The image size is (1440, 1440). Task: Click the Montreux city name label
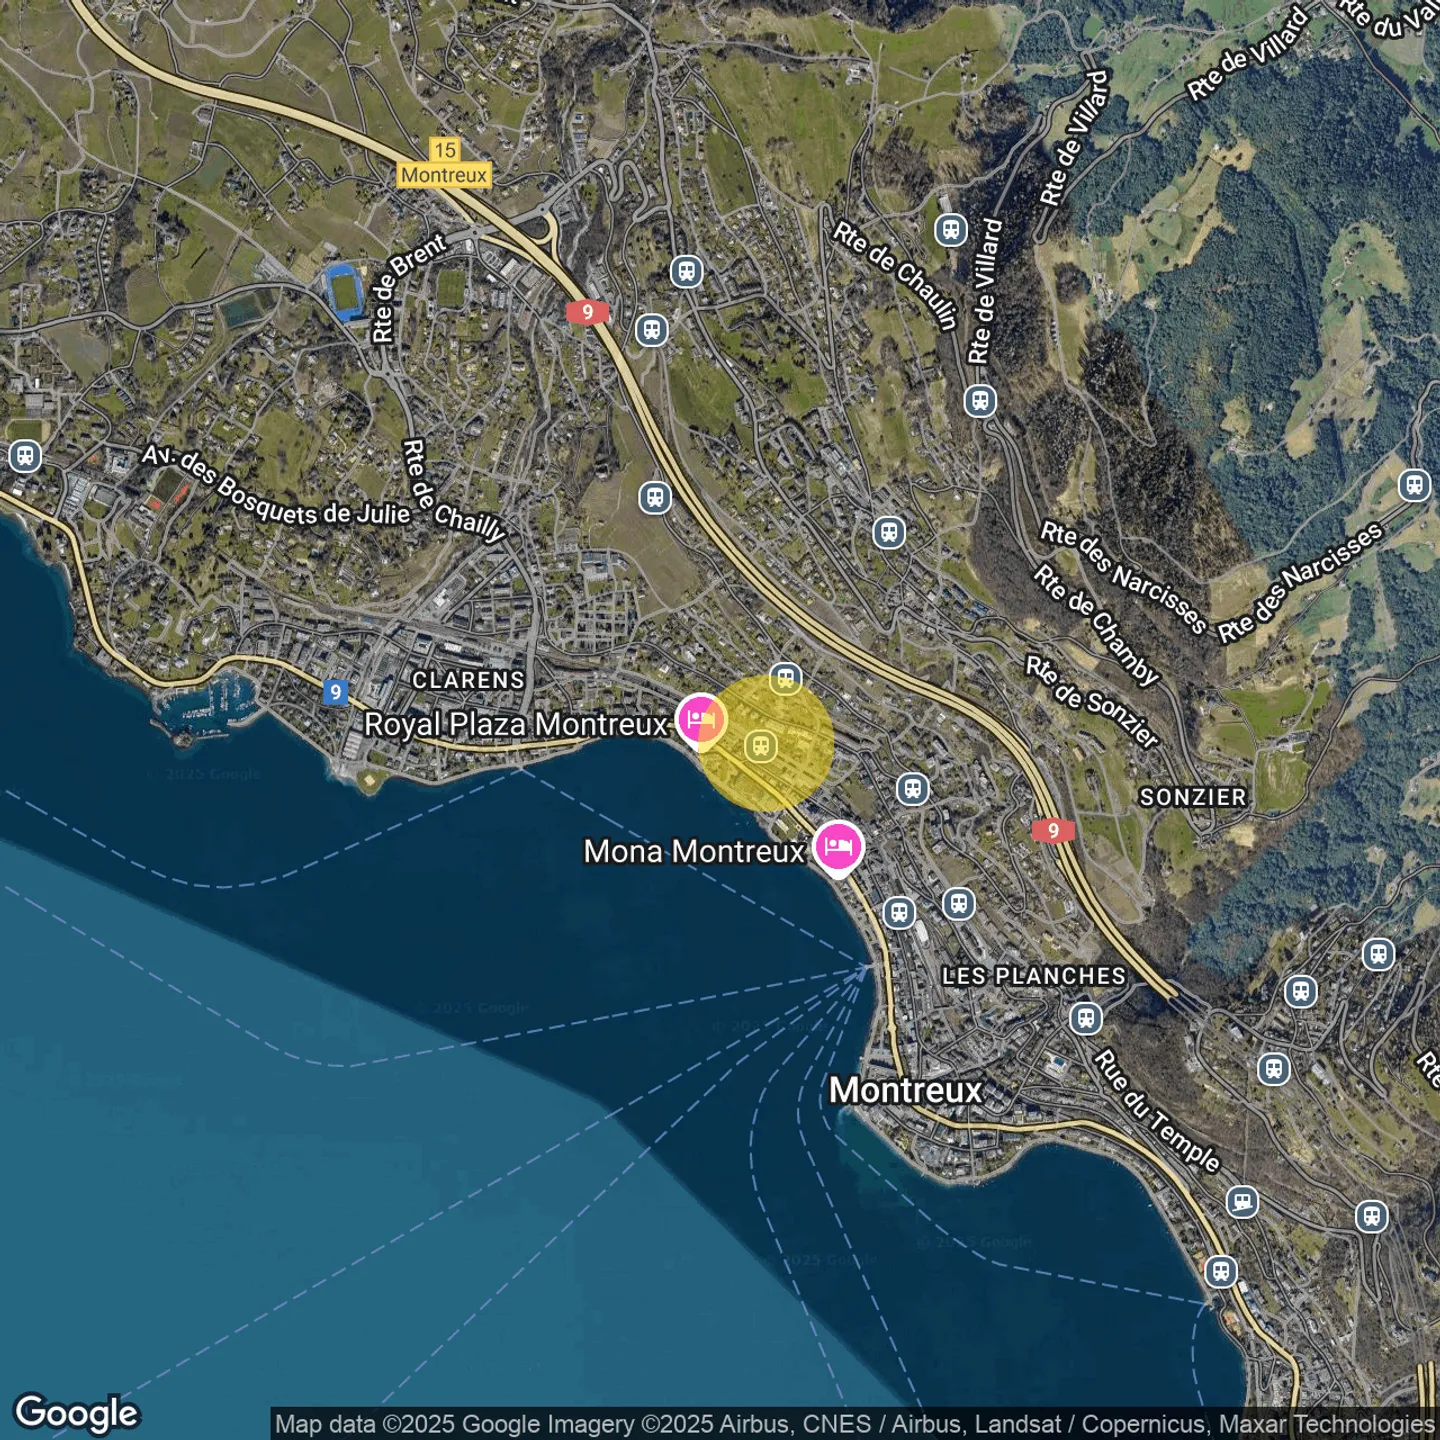coord(906,1090)
